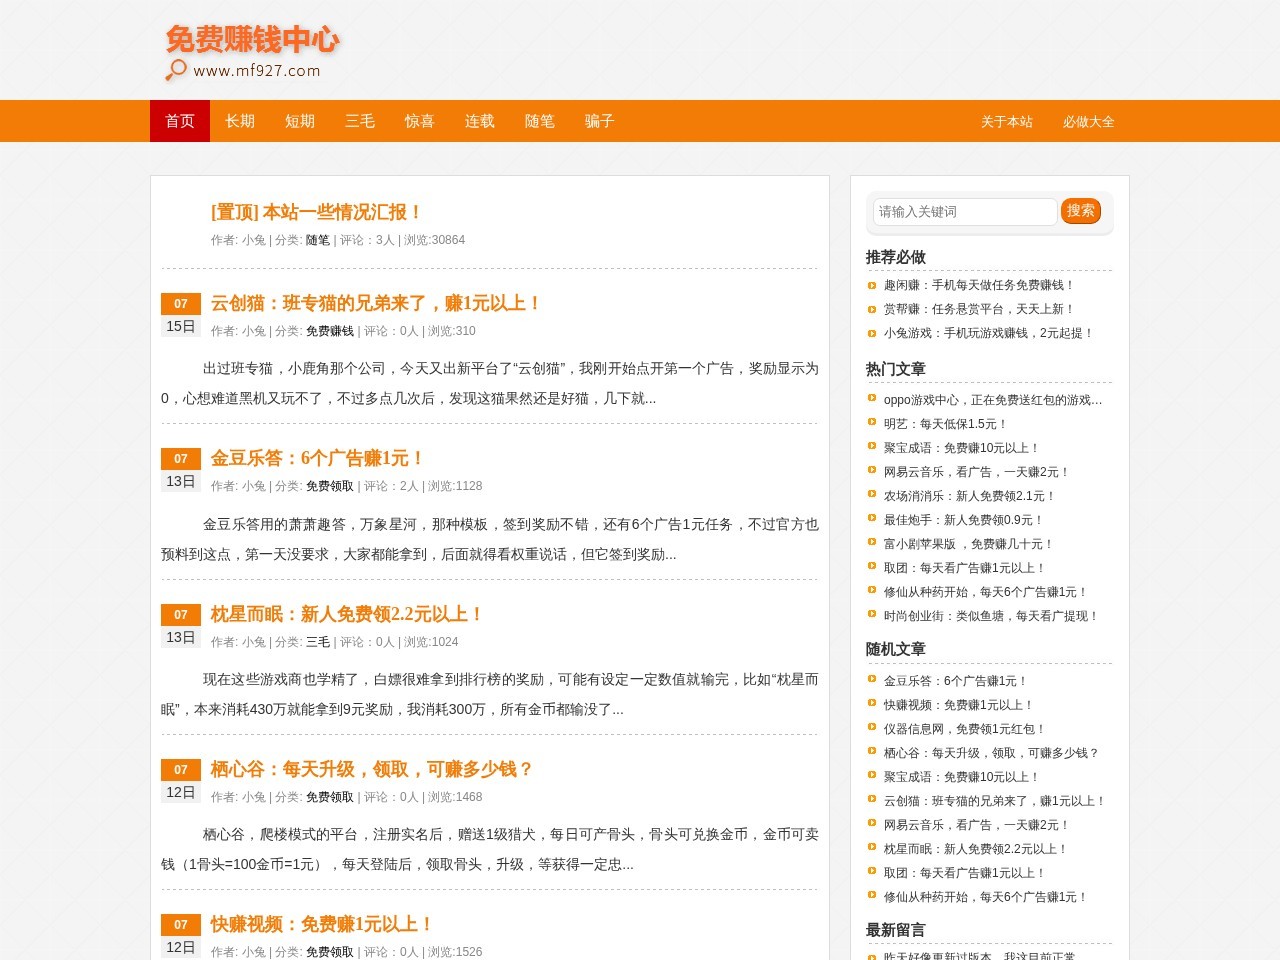
Task: Open hot article 最佳炮手：新人免费领0.9元
Action: (964, 520)
